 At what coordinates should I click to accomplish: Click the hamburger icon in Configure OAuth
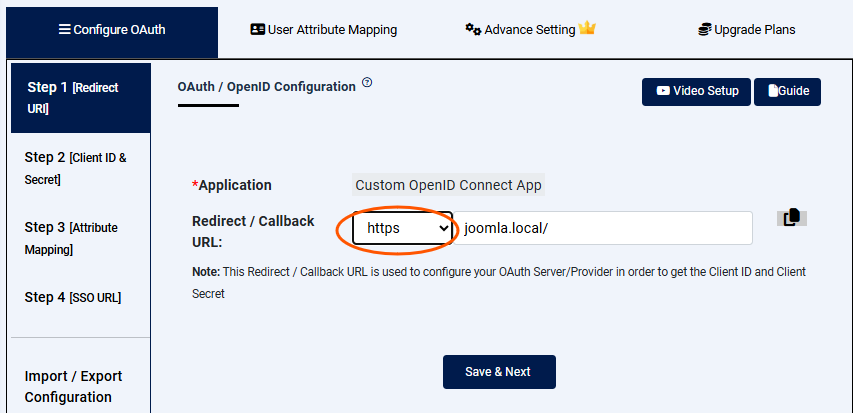[65, 30]
